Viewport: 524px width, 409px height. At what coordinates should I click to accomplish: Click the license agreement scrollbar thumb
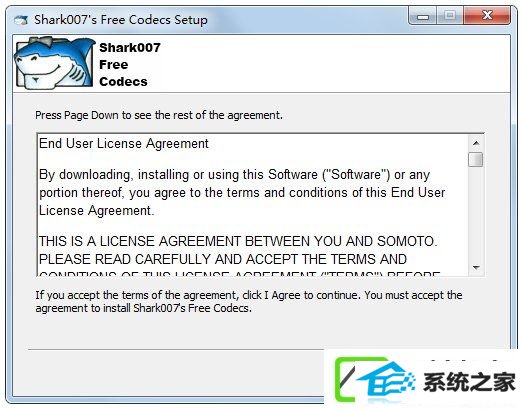(476, 159)
